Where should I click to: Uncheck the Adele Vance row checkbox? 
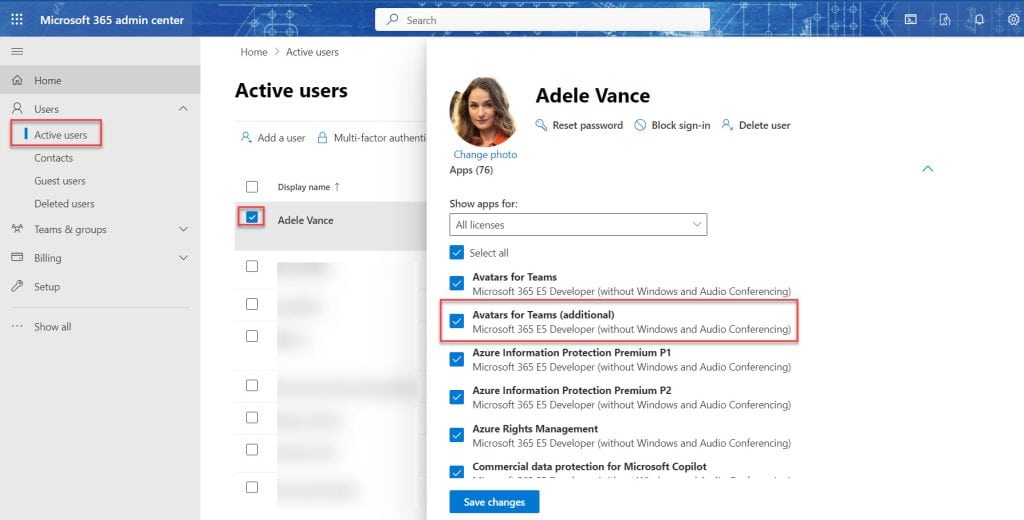point(252,217)
